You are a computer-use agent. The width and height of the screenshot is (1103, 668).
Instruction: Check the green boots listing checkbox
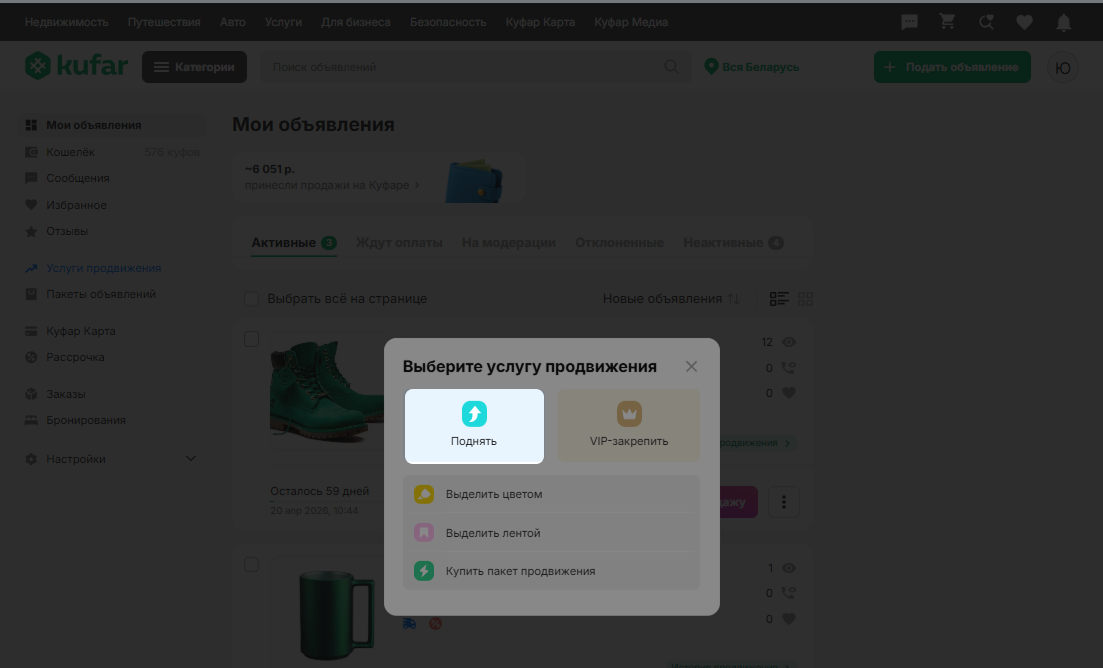click(251, 339)
